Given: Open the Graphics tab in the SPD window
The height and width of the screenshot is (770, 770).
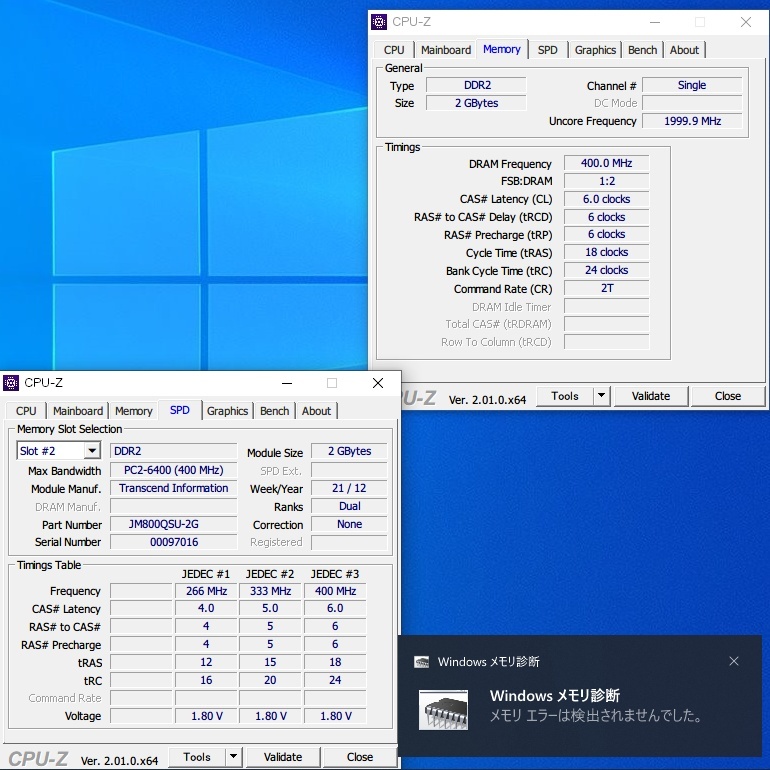Looking at the screenshot, I should pyautogui.click(x=227, y=411).
